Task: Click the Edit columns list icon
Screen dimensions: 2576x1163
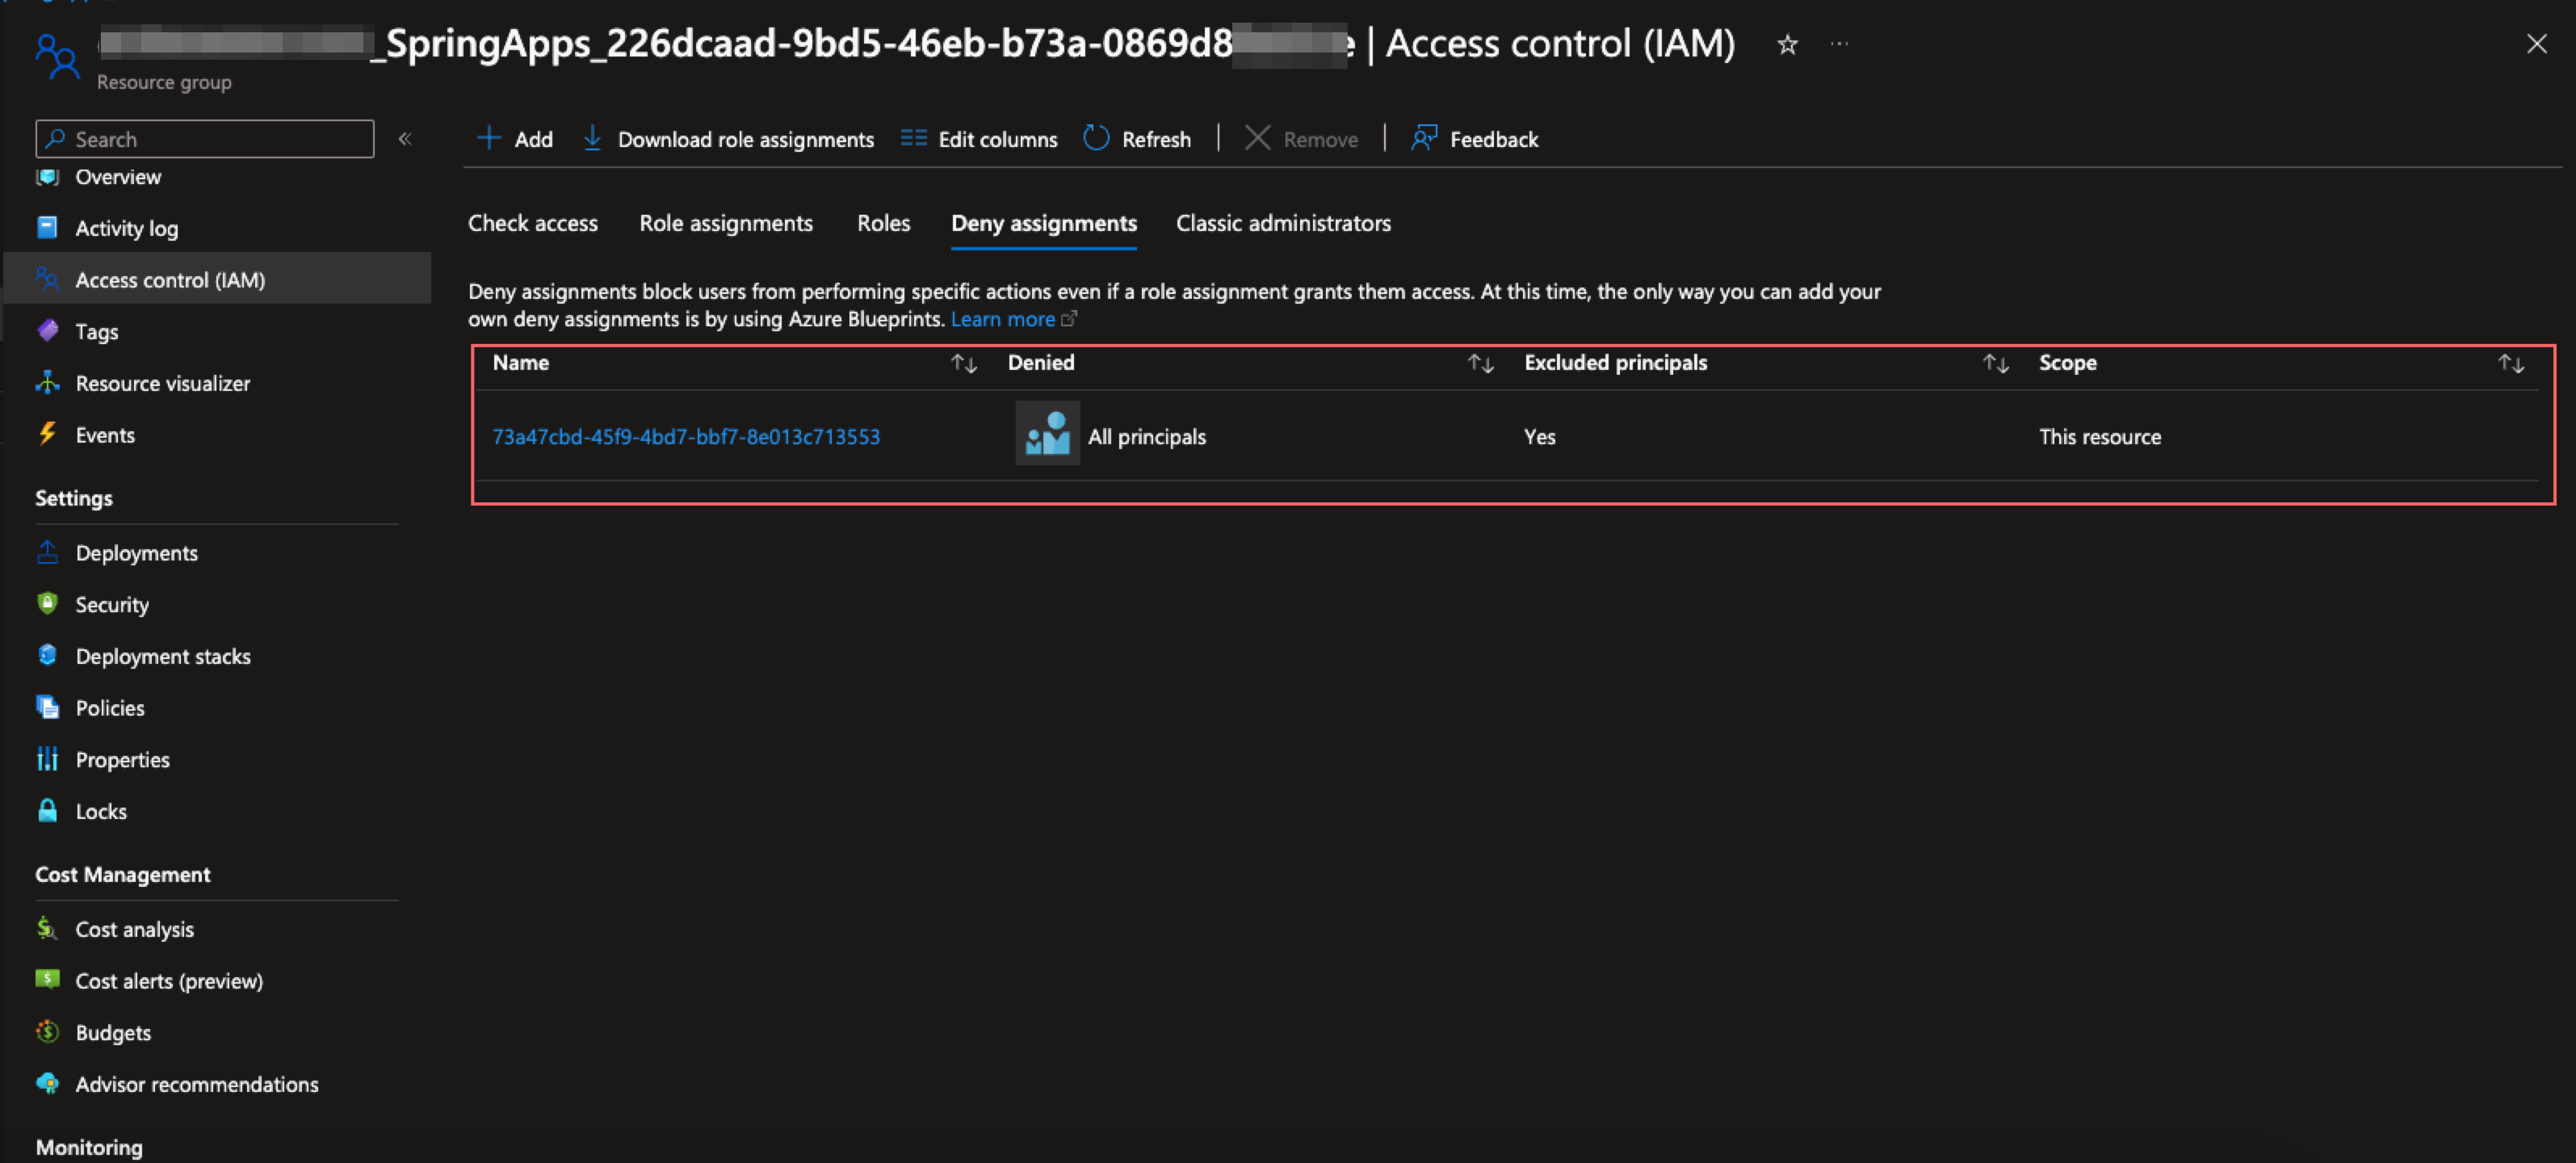Action: click(x=913, y=138)
